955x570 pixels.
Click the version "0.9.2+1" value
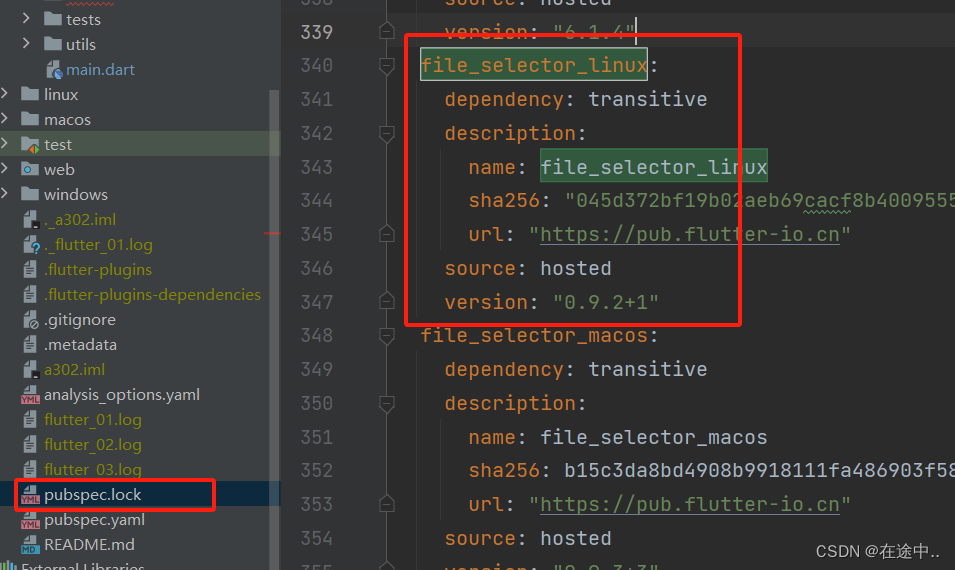(606, 302)
